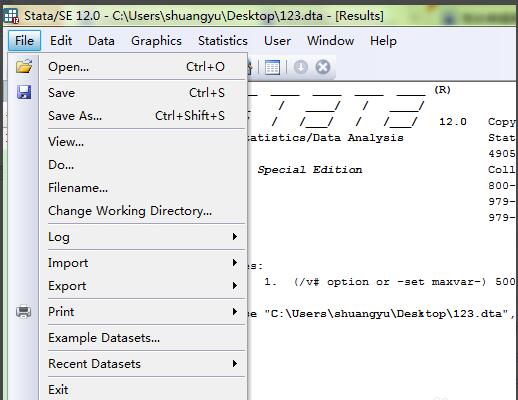Click the gray down-arrow toolbar icon
518x400 pixels.
(x=301, y=67)
